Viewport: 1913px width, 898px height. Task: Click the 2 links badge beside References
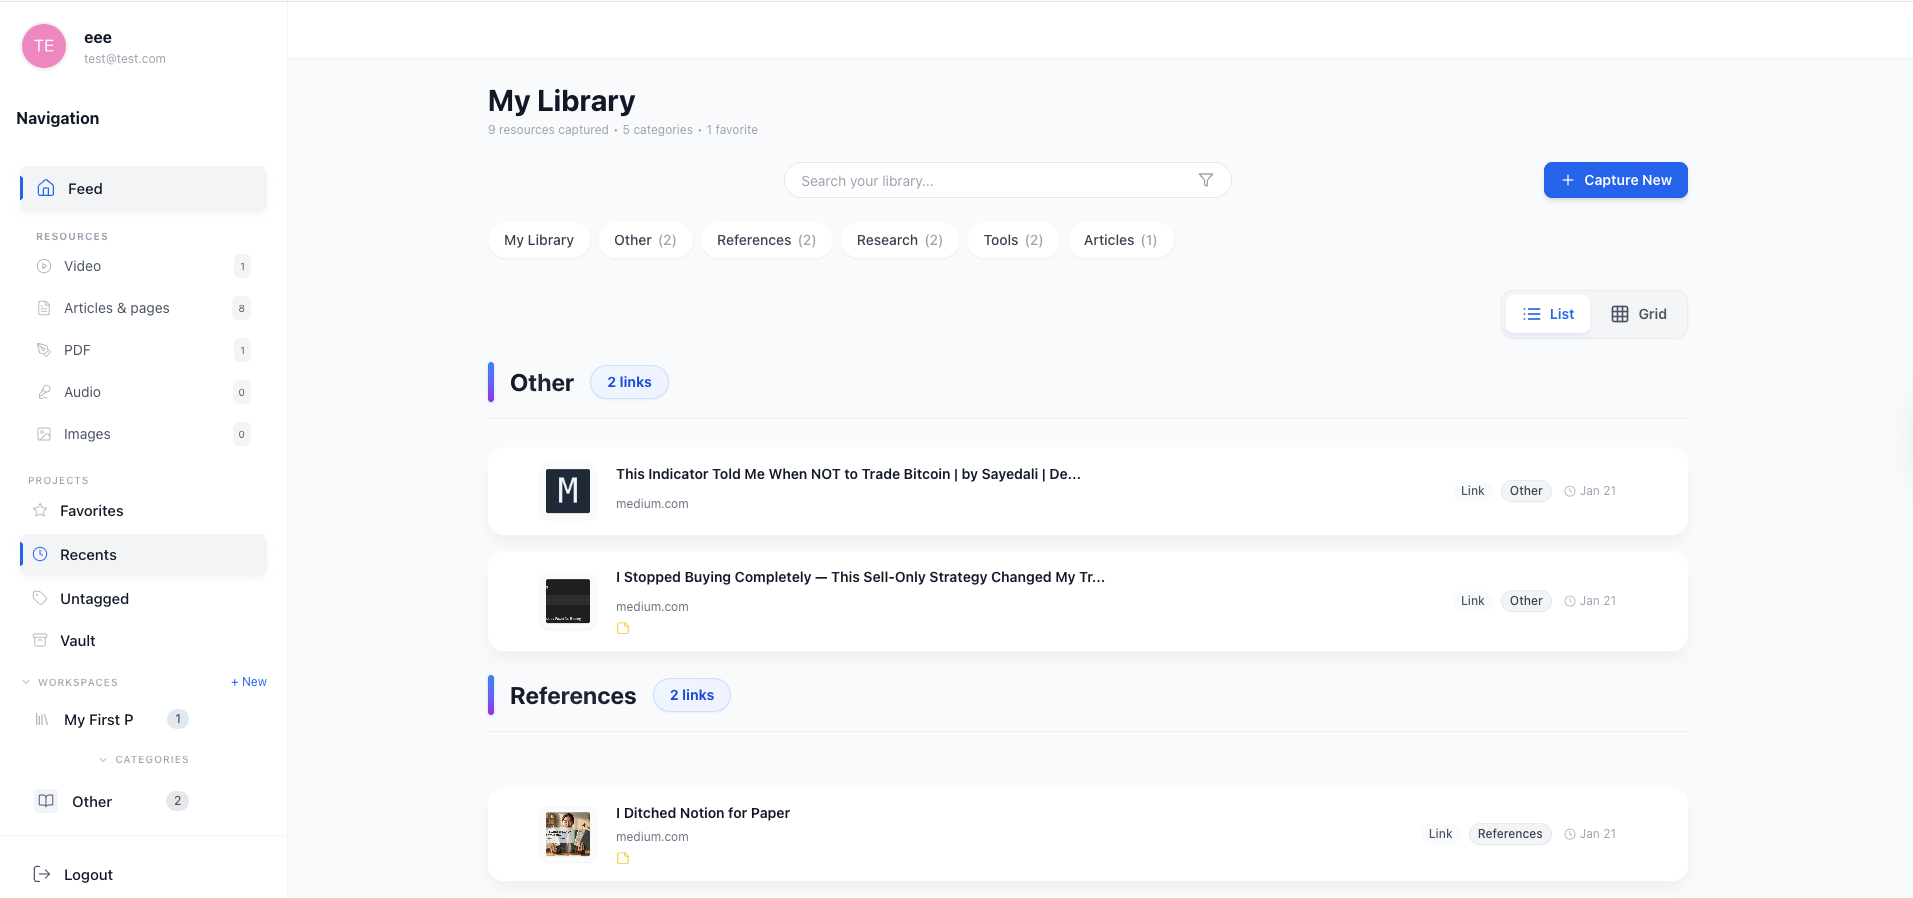coord(692,695)
